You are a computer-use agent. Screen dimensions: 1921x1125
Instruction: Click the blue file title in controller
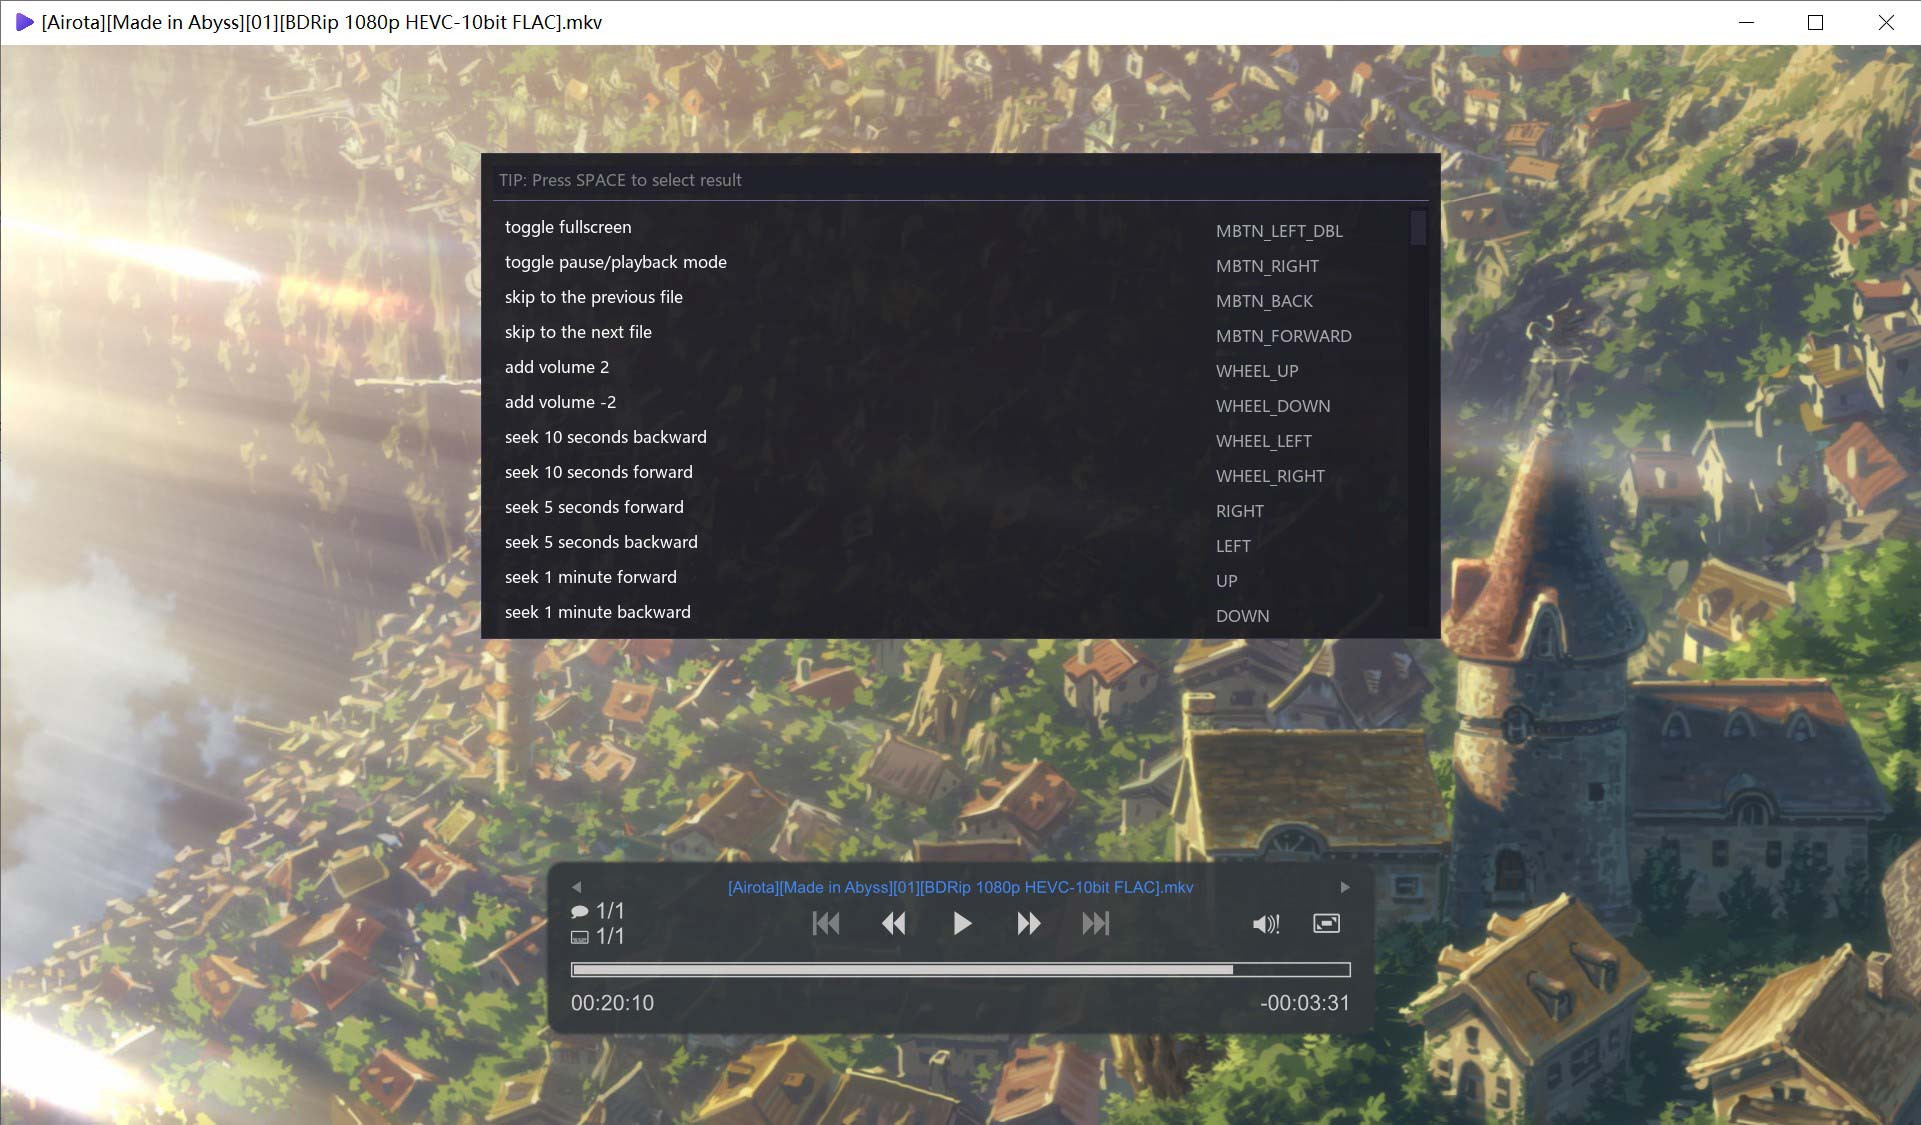click(960, 887)
